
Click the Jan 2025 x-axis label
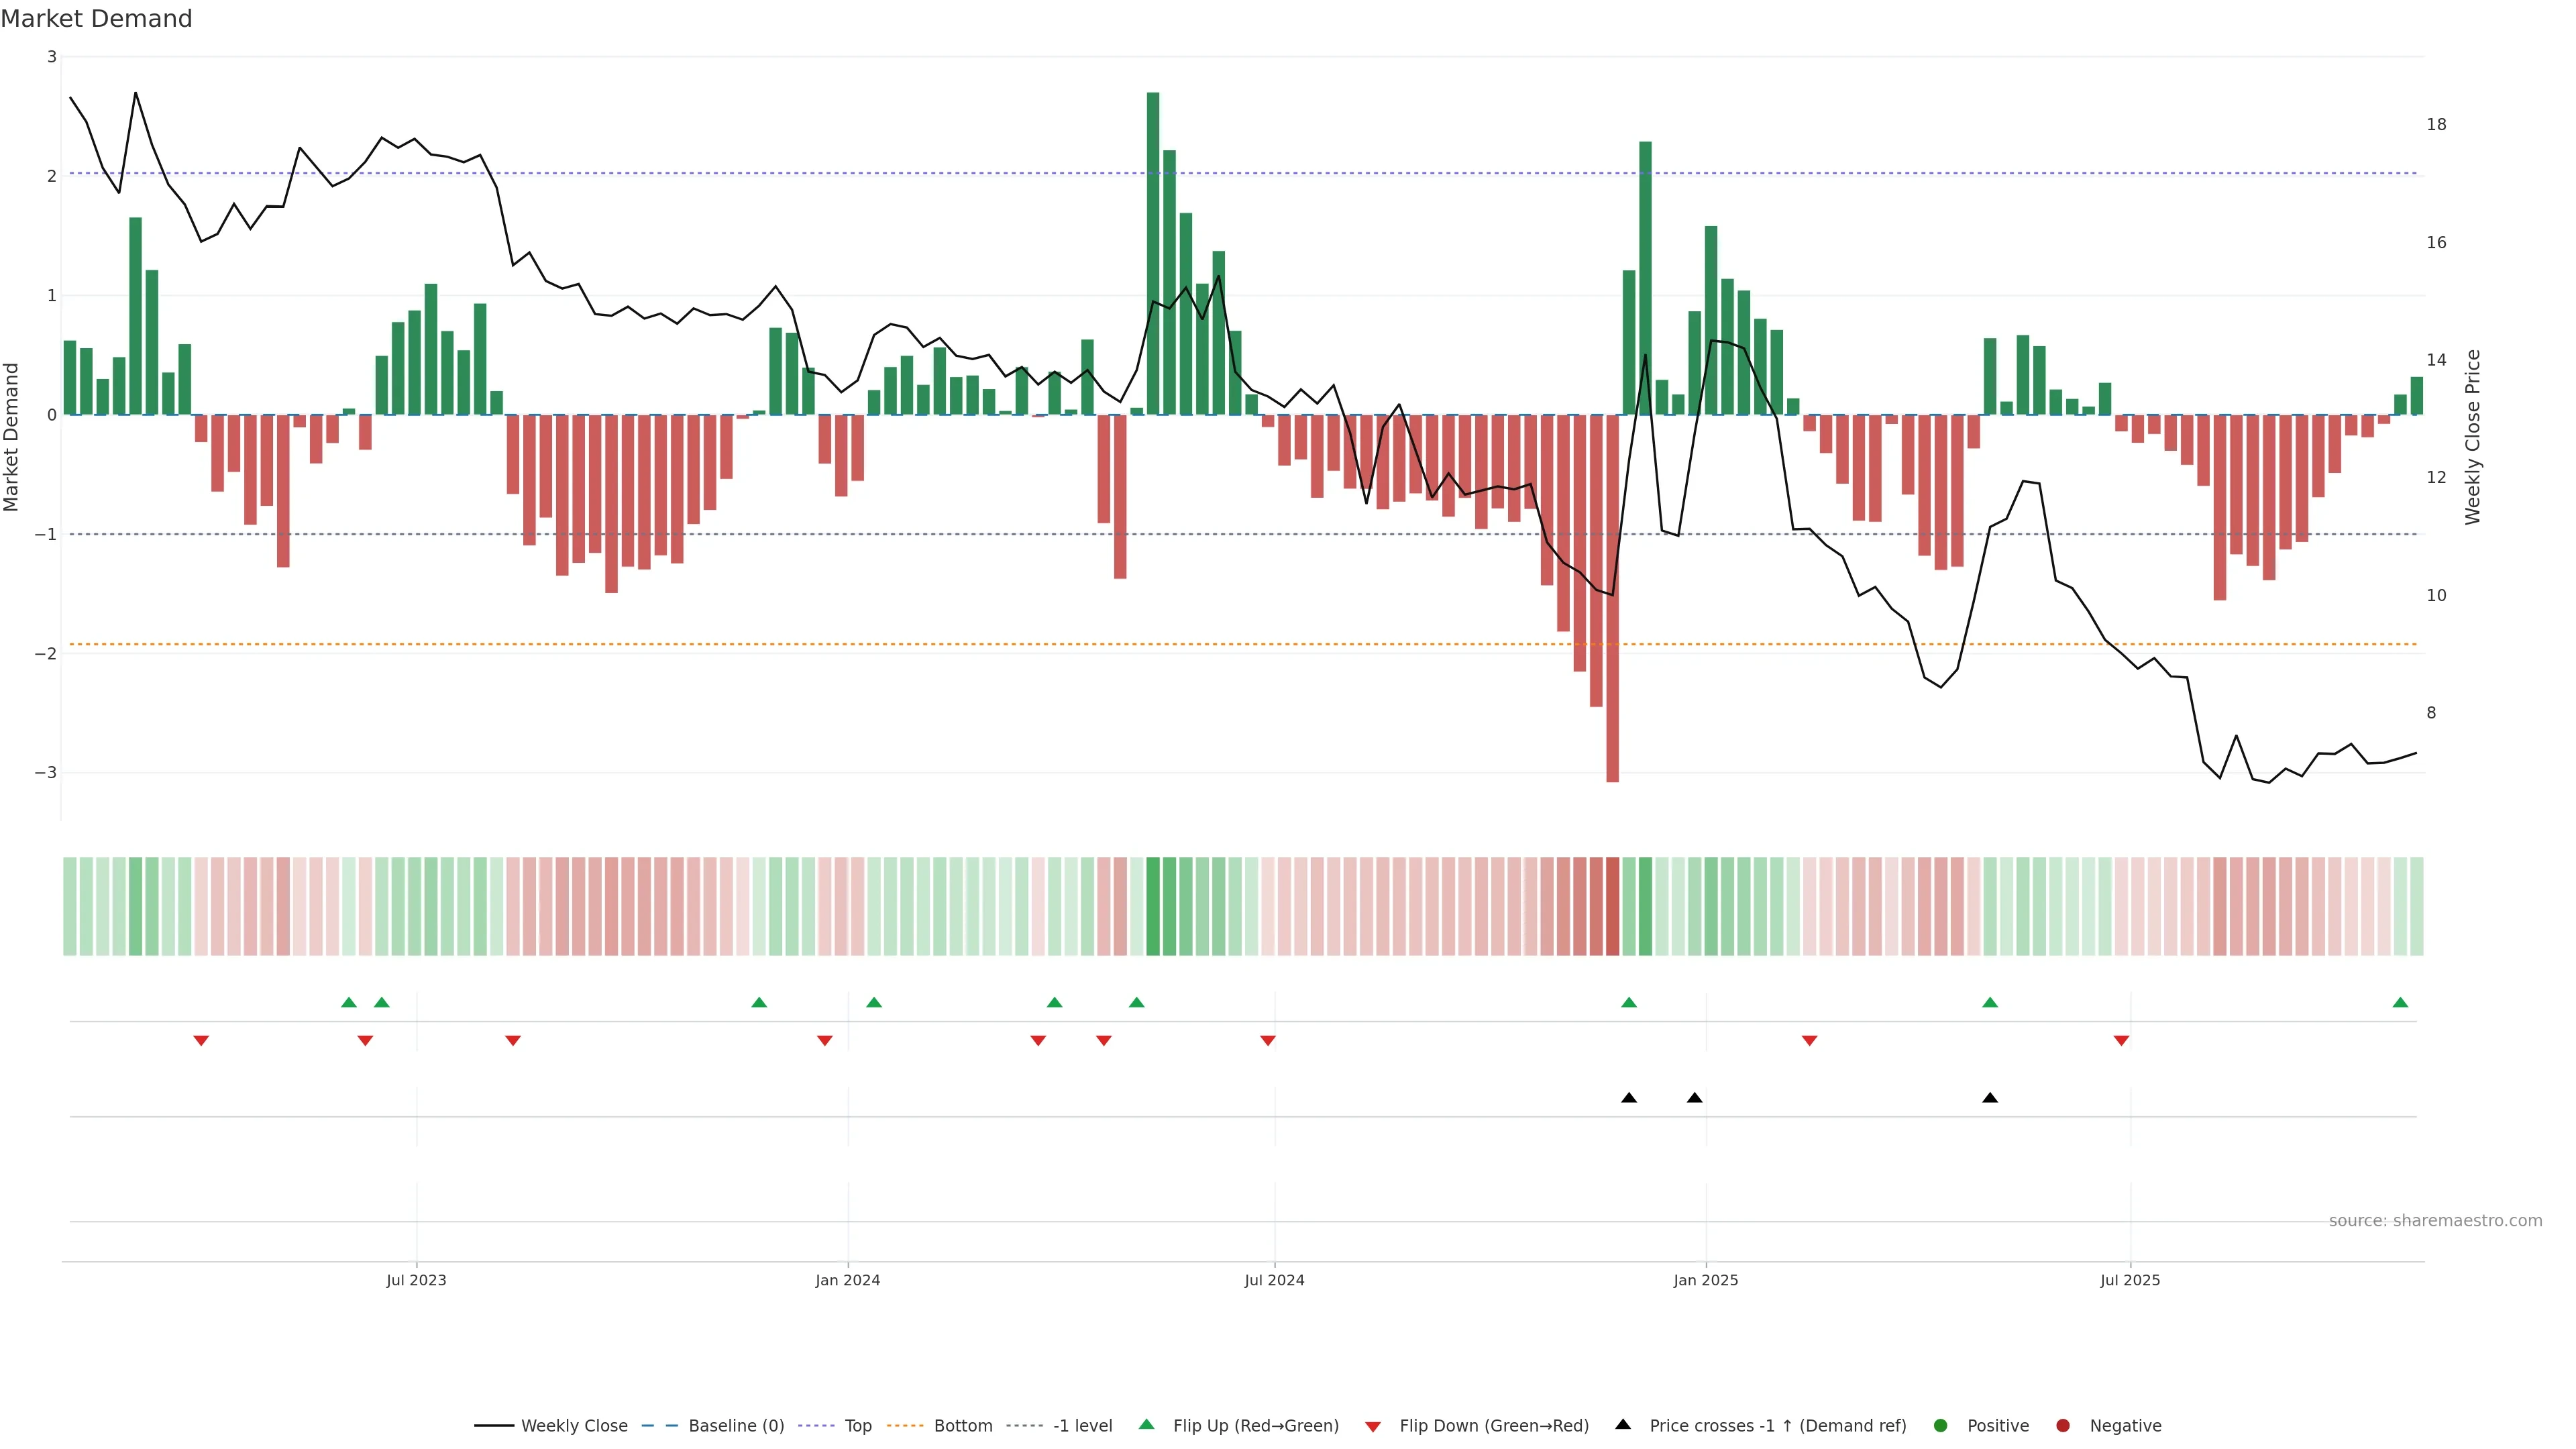pos(1705,1280)
